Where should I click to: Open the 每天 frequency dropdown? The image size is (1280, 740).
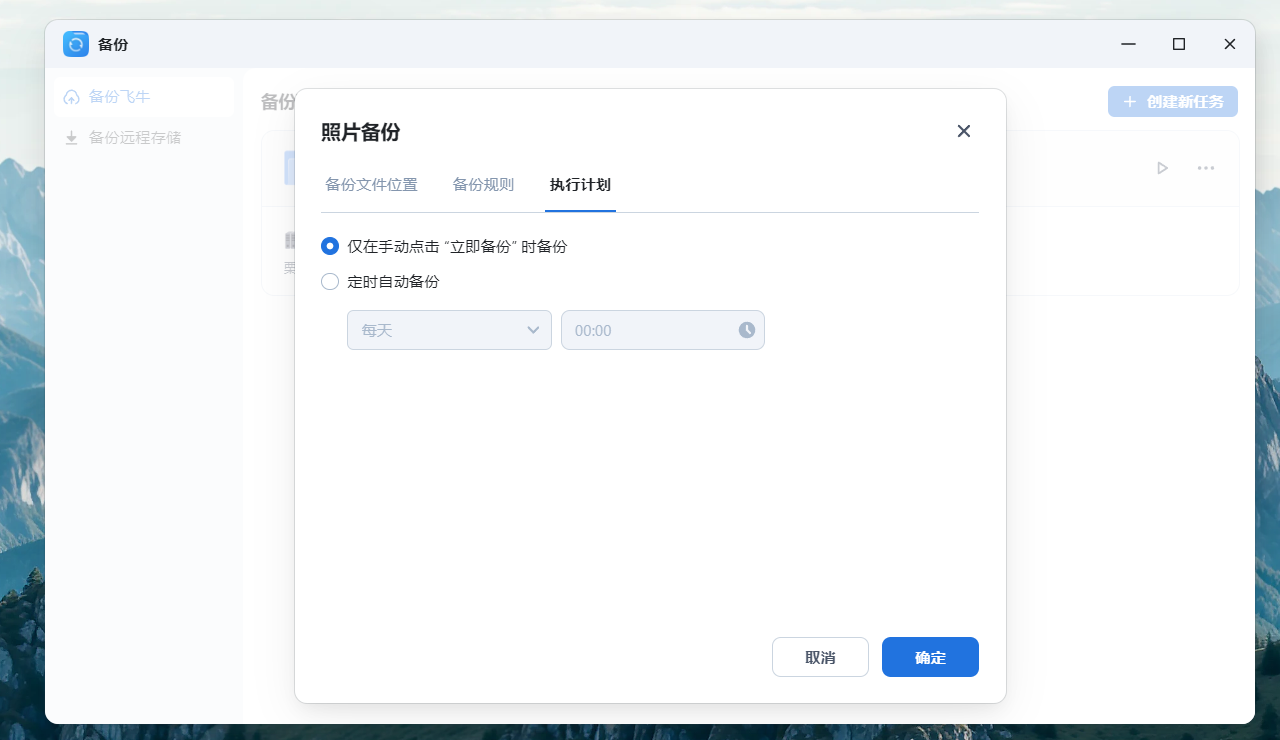449,330
